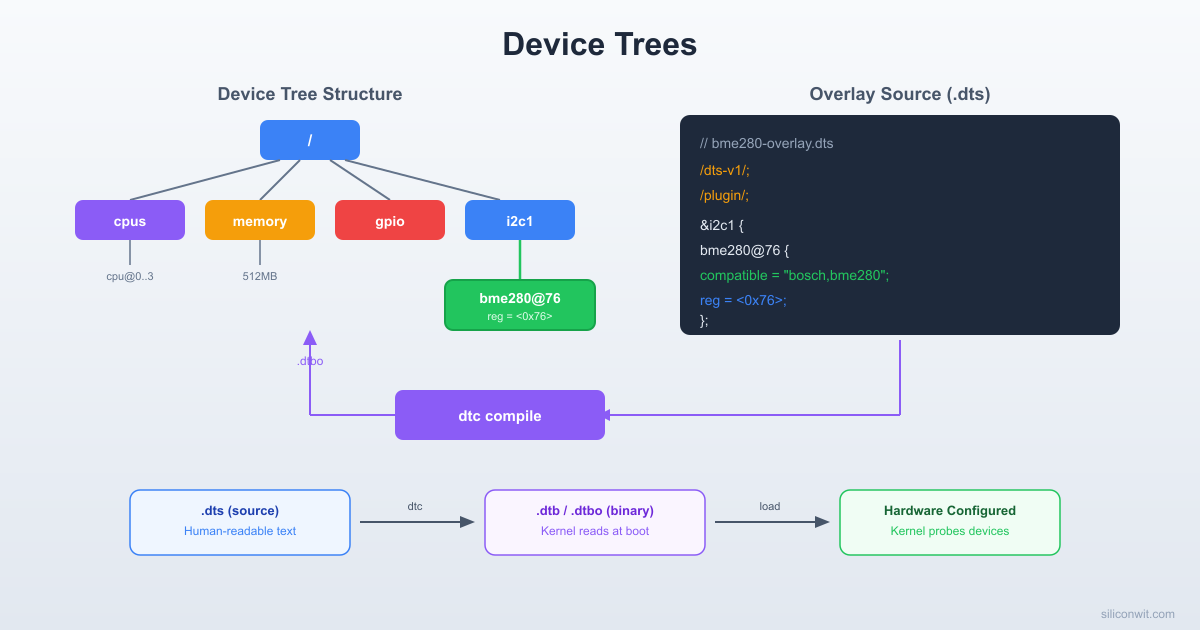The image size is (1200, 630).
Task: Click the /plugin/; directive in the overlay
Action: 724,195
